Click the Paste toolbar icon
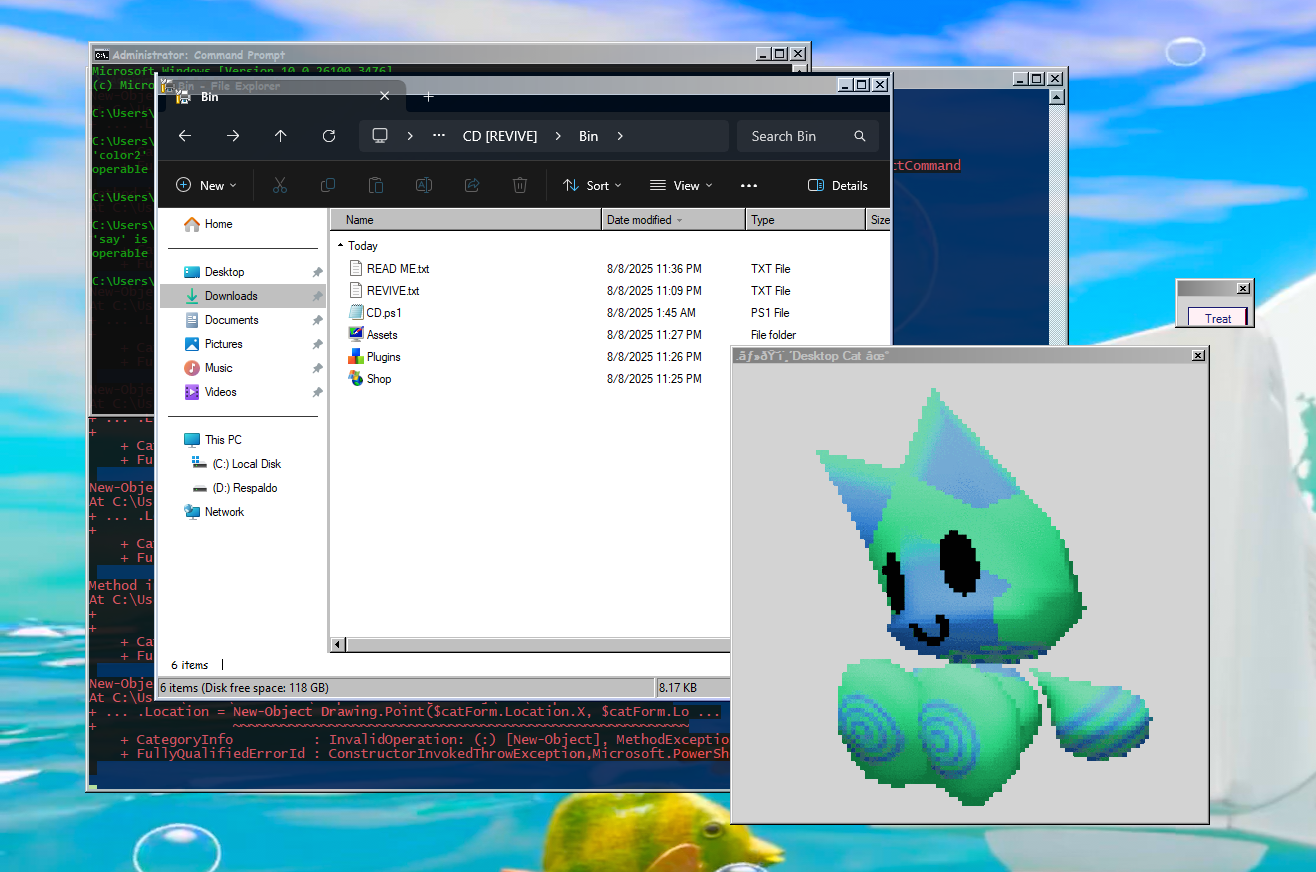1316x872 pixels. (x=376, y=185)
